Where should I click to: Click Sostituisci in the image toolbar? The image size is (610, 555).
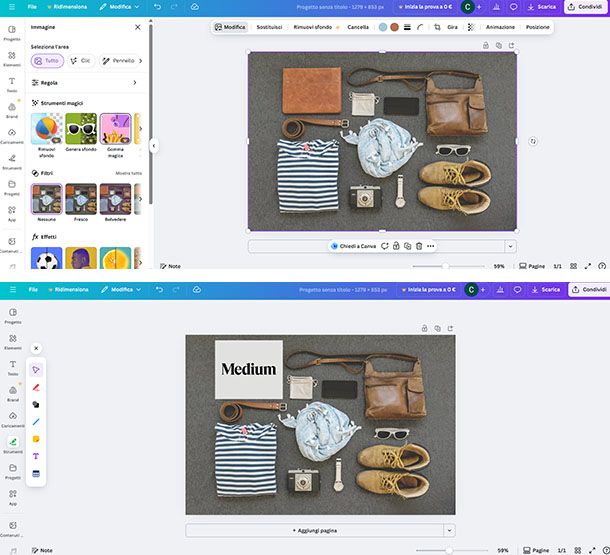[269, 27]
